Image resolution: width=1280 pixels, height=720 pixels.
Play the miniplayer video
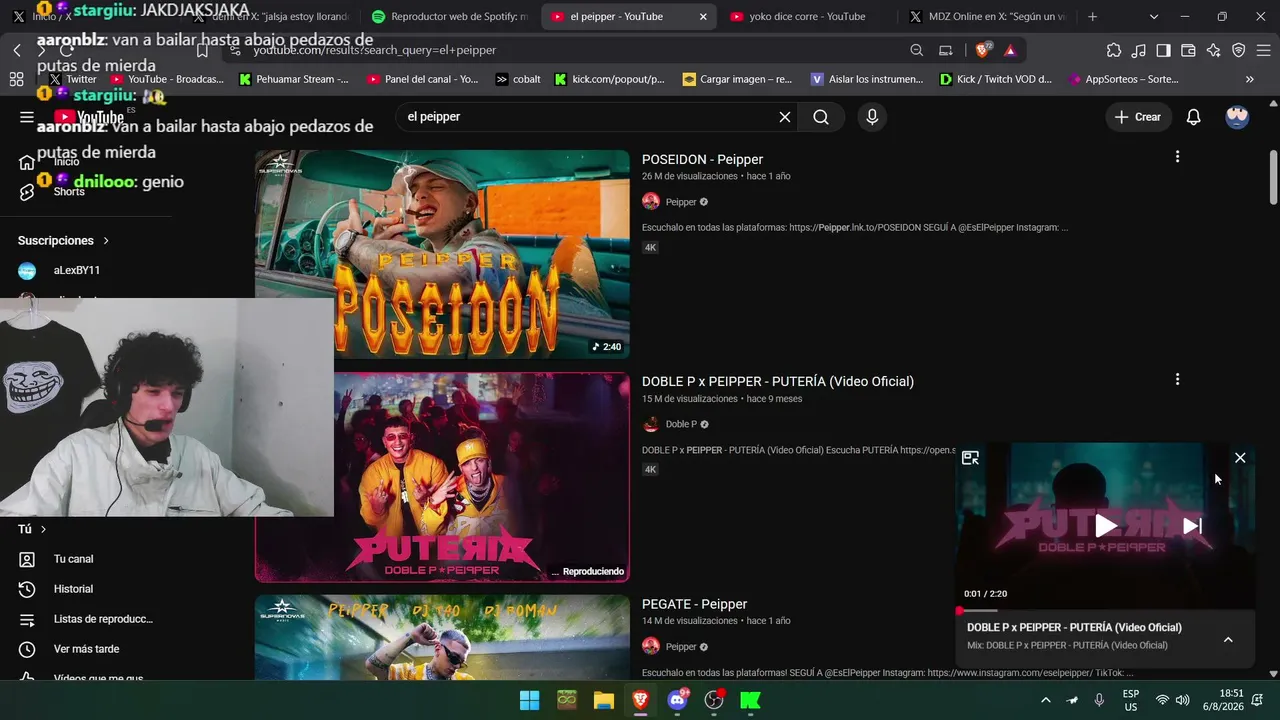pos(1105,526)
